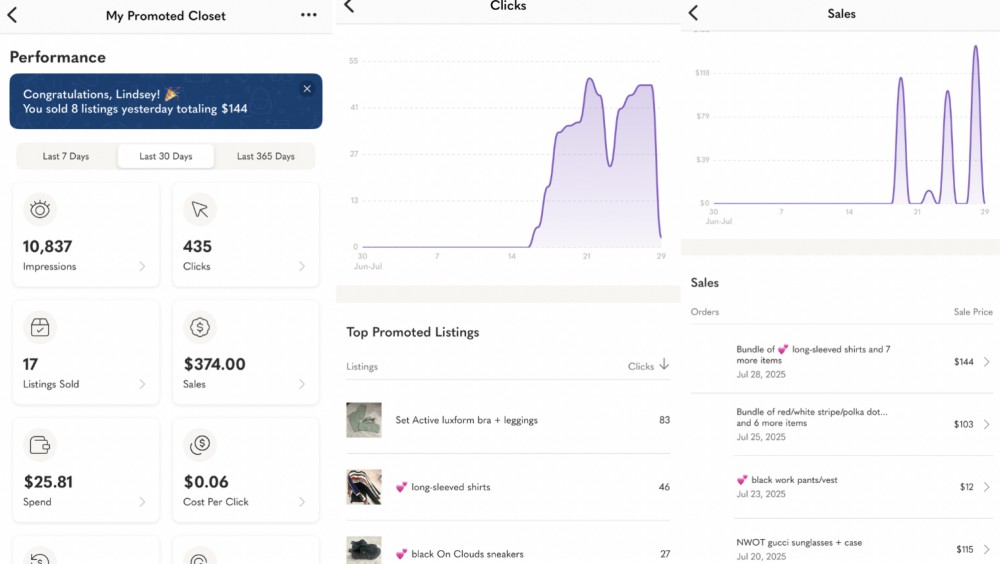This screenshot has height=564, width=1000.
Task: Sort listings by the Clicks arrow
Action: pos(664,364)
